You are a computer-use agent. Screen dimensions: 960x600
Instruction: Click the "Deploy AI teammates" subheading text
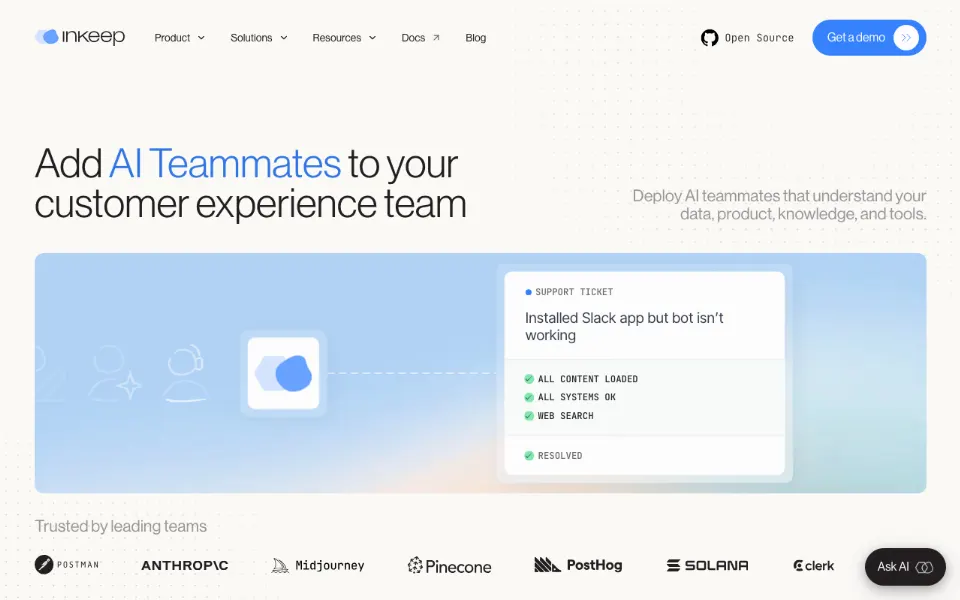click(779, 204)
